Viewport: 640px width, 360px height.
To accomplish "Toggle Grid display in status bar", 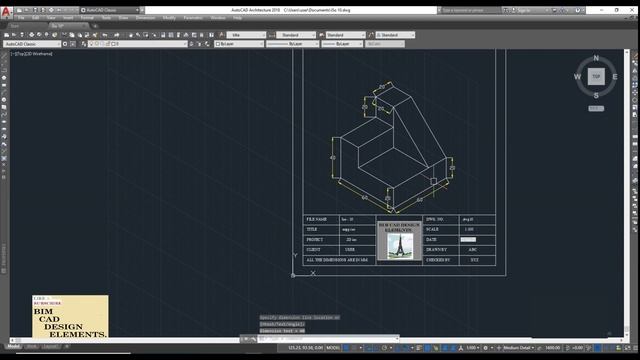I will (346, 348).
